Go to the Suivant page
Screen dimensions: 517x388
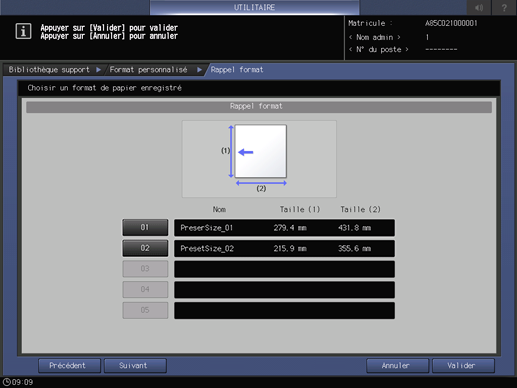point(135,366)
